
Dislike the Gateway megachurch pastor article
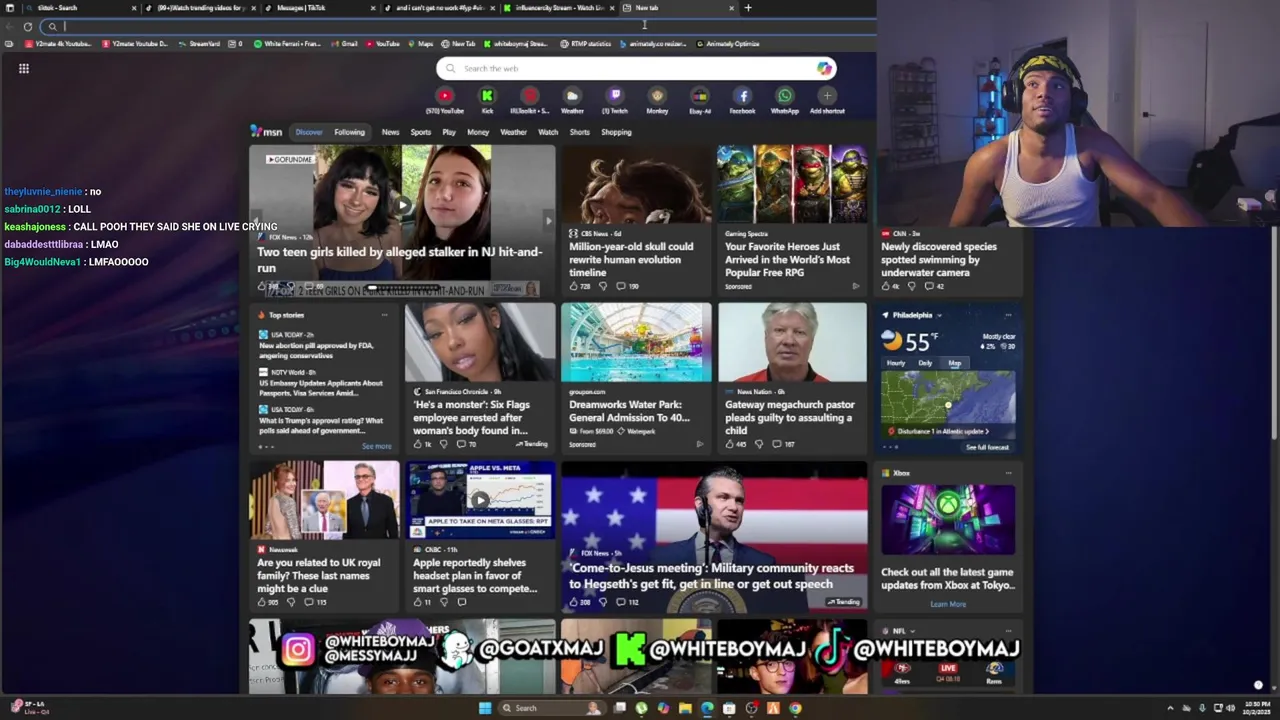tap(758, 444)
